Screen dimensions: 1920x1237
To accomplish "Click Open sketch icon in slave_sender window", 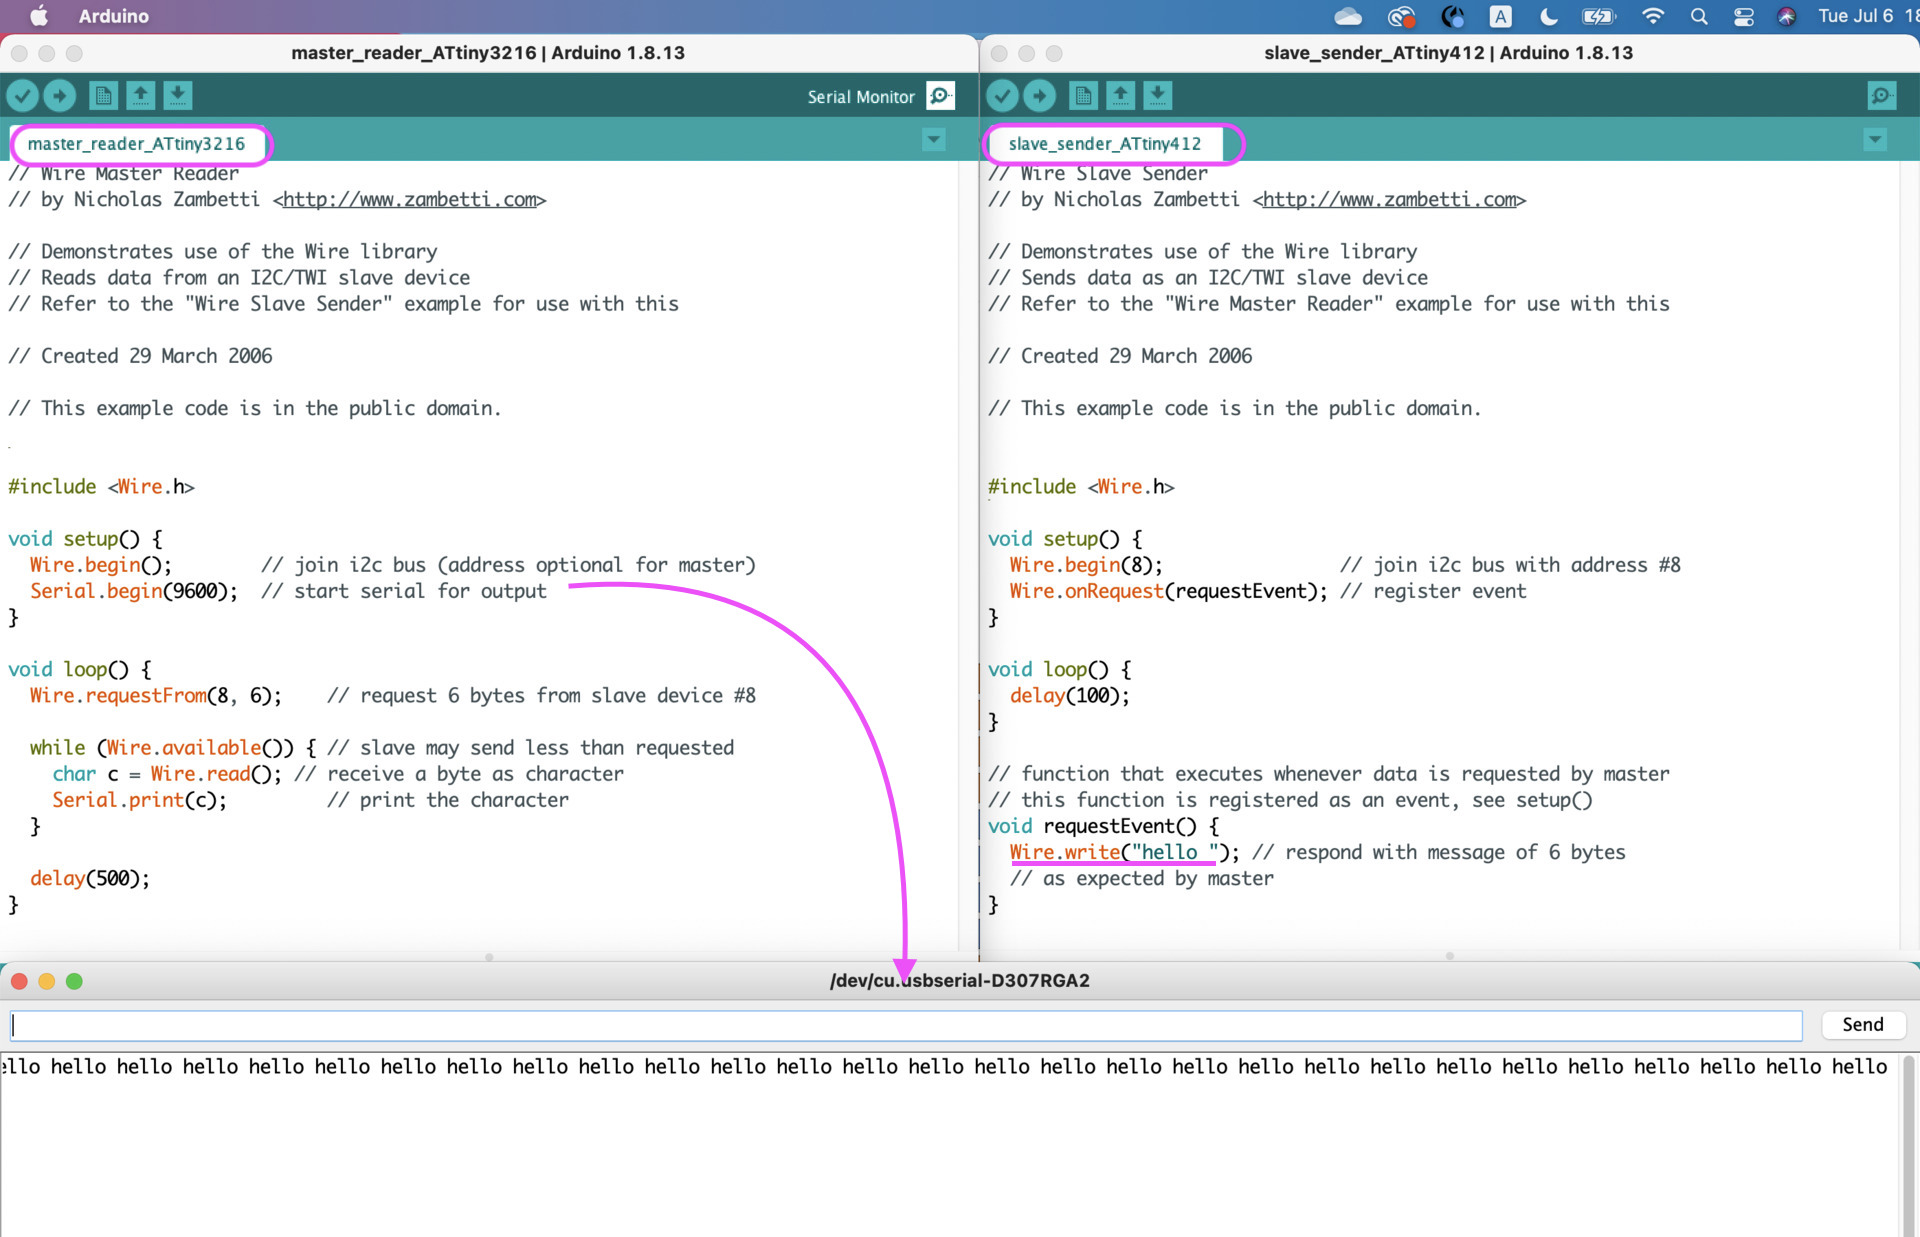I will (x=1120, y=96).
